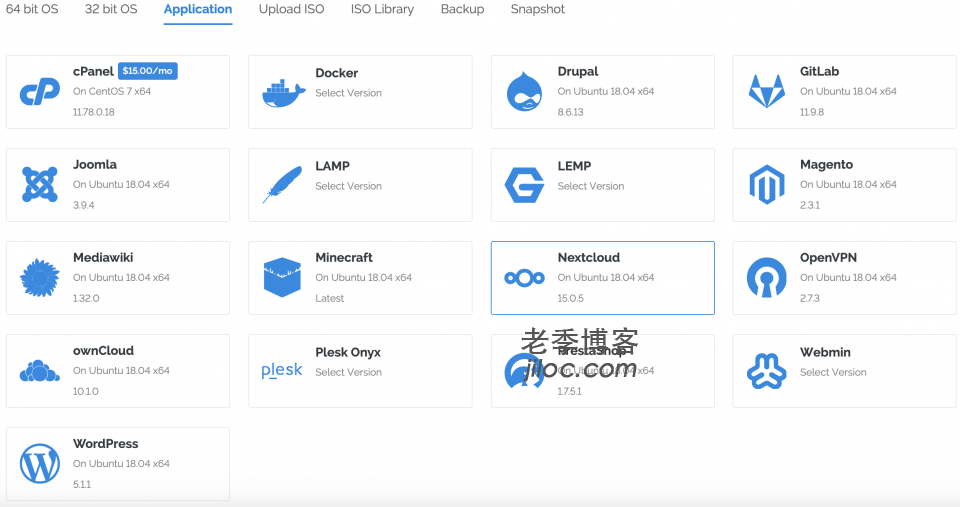The image size is (960, 507).
Task: Click the WordPress logo icon
Action: [x=40, y=464]
